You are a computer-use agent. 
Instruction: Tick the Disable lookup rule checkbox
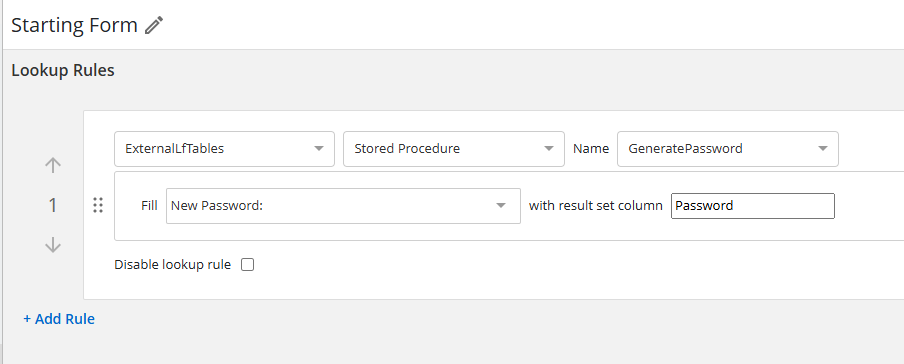[x=247, y=265]
